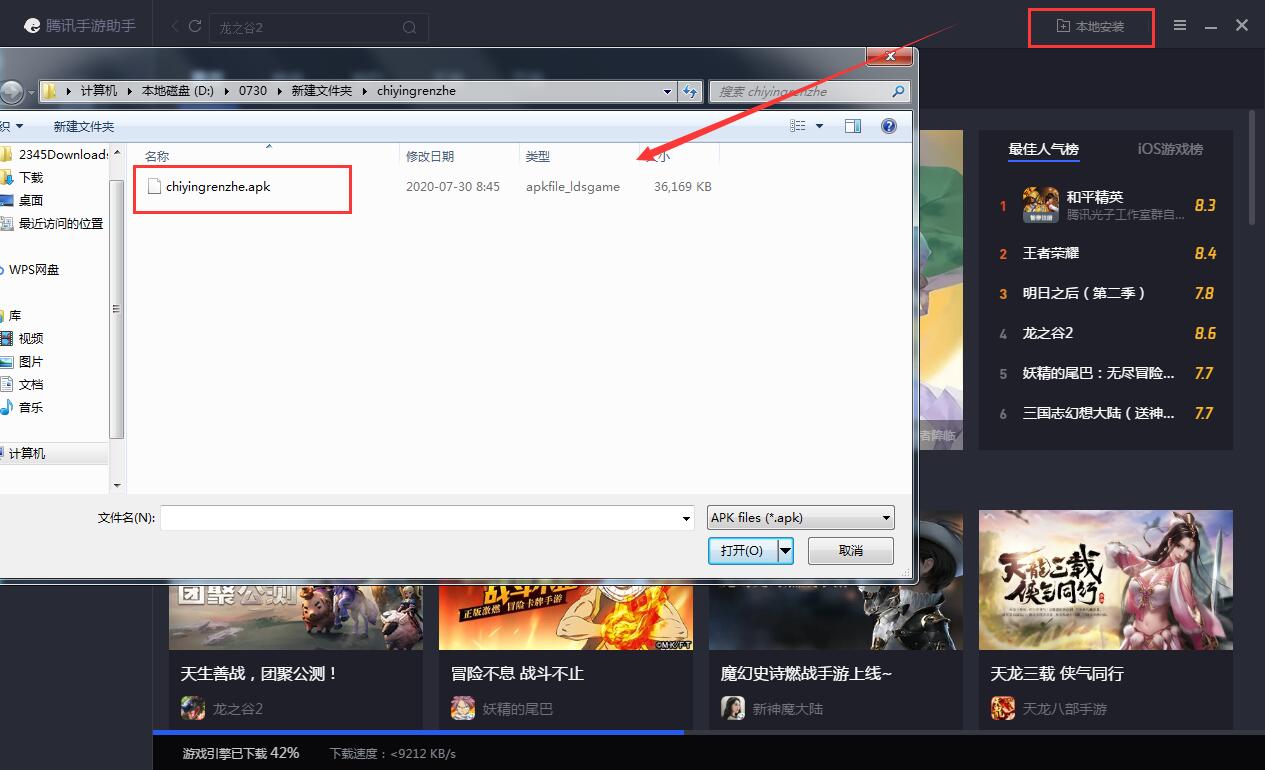The width and height of the screenshot is (1265, 770).
Task: Open the 天龙三载 侠气同行 banner thumbnail
Action: pos(1106,580)
